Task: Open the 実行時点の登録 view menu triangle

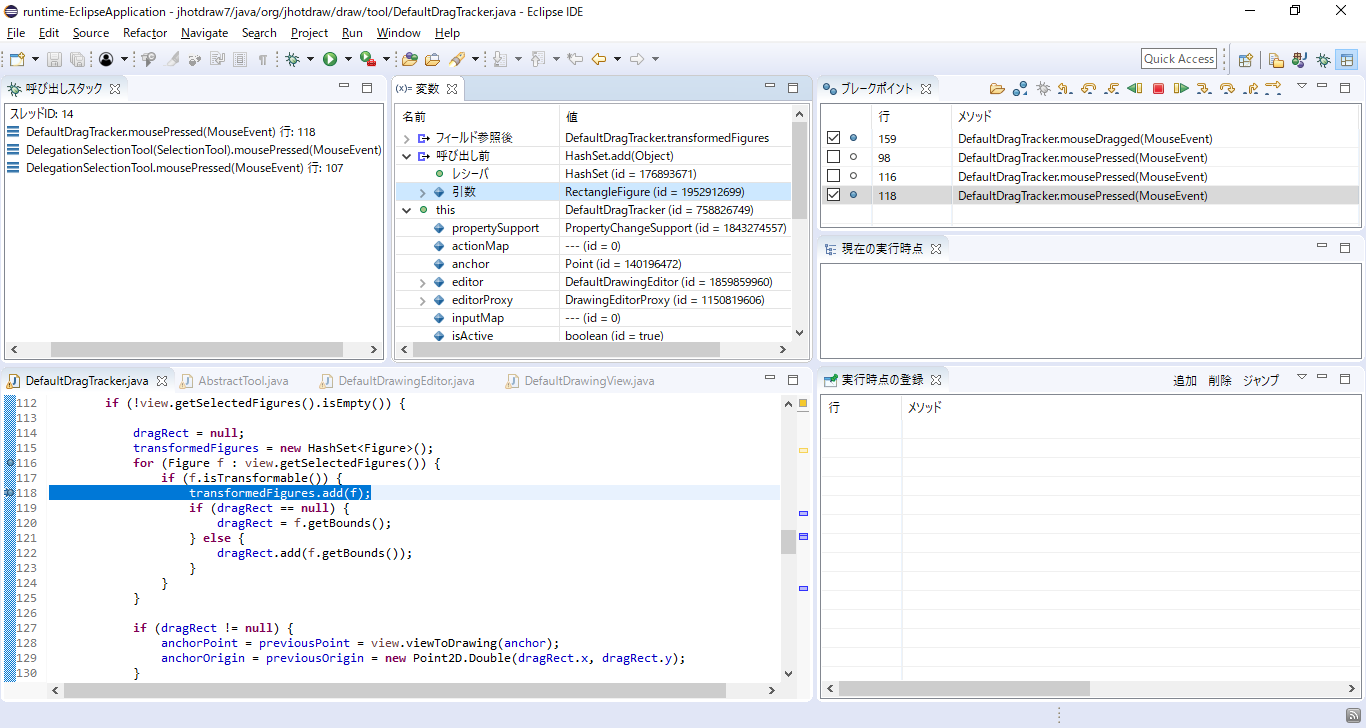Action: tap(1302, 377)
